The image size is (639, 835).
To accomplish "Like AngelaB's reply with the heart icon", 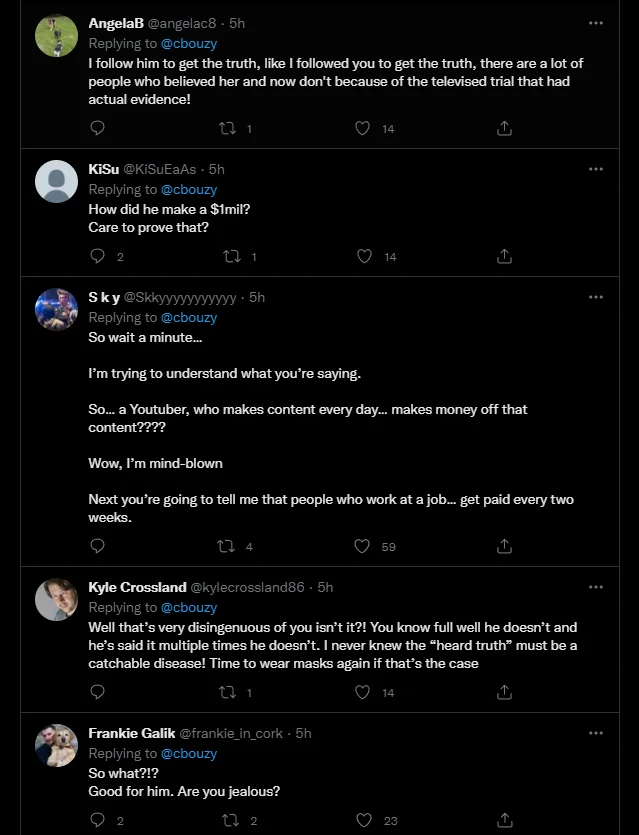I will [x=362, y=128].
